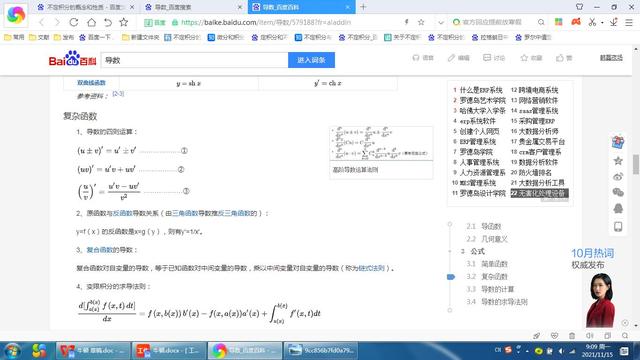
Task: Open the WeChat share icon on sidebar
Action: click(618, 192)
